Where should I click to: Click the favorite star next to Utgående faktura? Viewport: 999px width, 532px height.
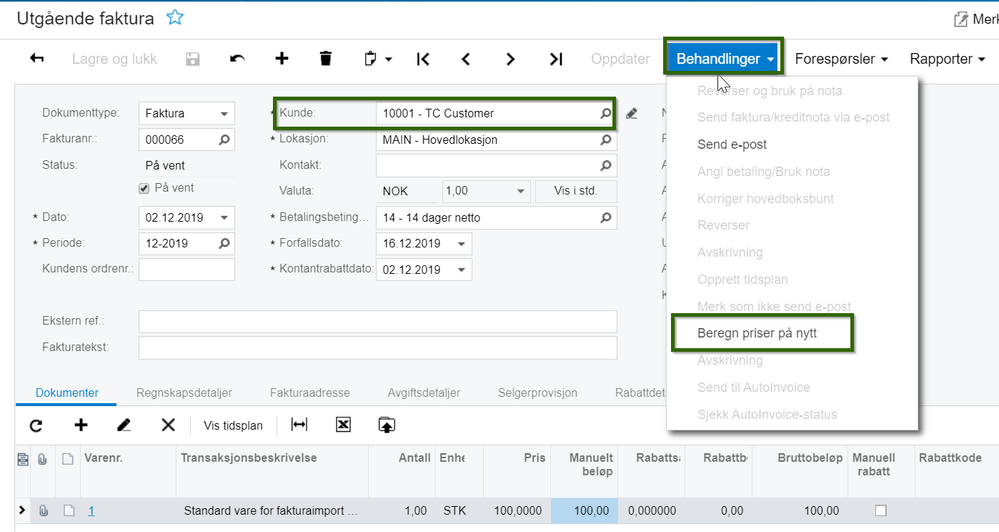(175, 17)
